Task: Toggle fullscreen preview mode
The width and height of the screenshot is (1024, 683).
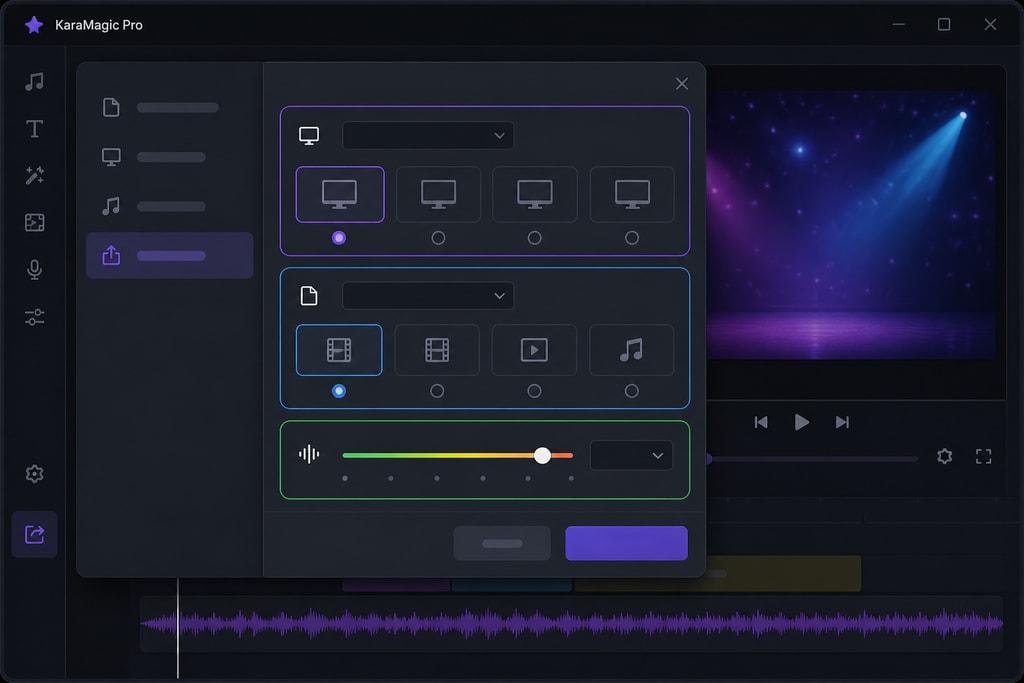Action: coord(984,456)
